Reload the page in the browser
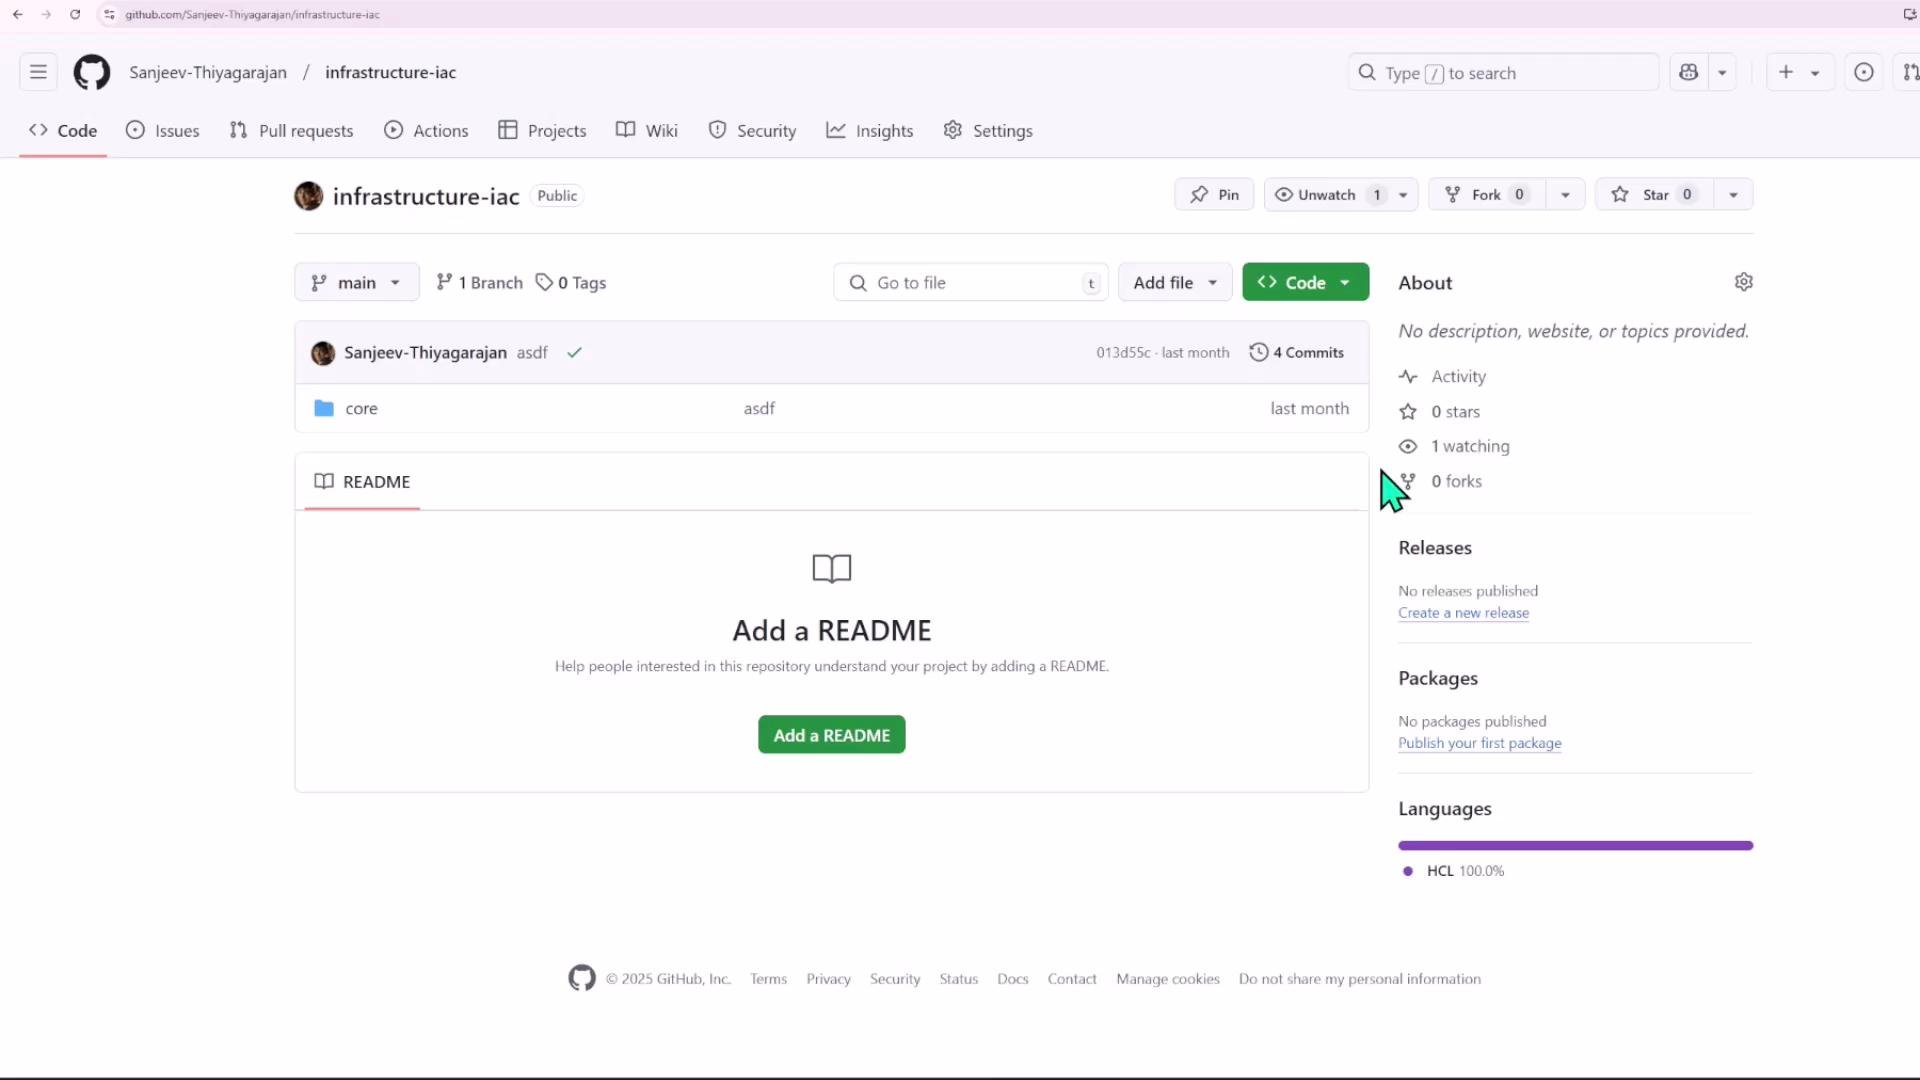 point(75,14)
